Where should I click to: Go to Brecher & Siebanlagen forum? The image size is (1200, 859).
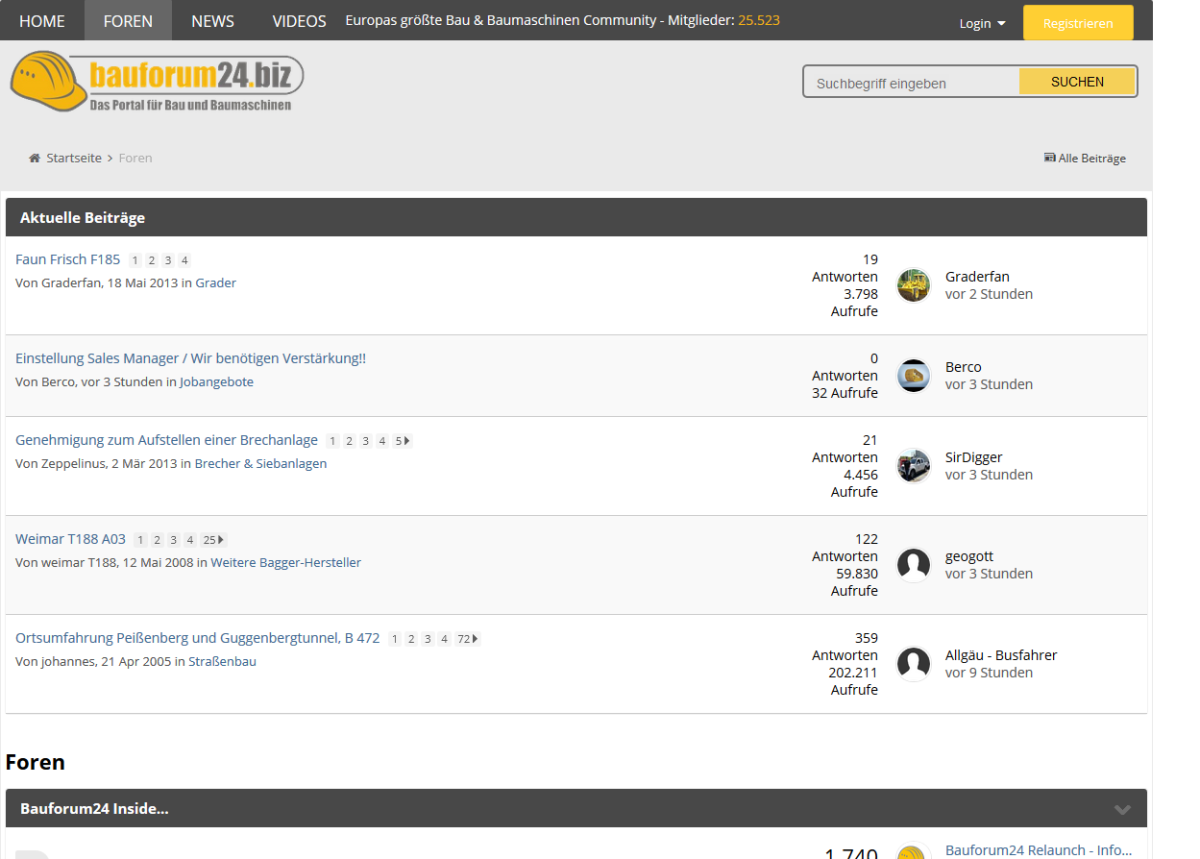tap(261, 464)
